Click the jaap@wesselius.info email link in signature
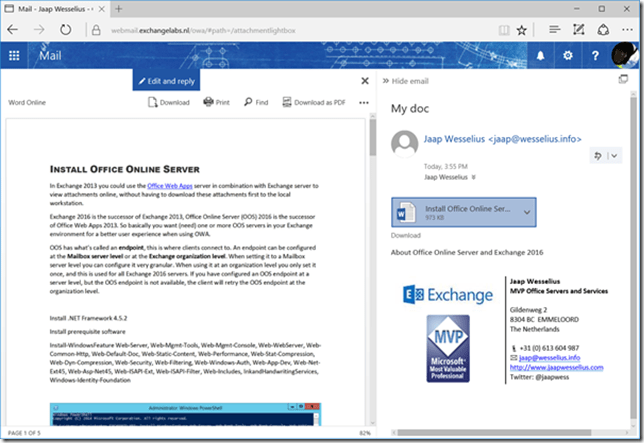 [544, 357]
